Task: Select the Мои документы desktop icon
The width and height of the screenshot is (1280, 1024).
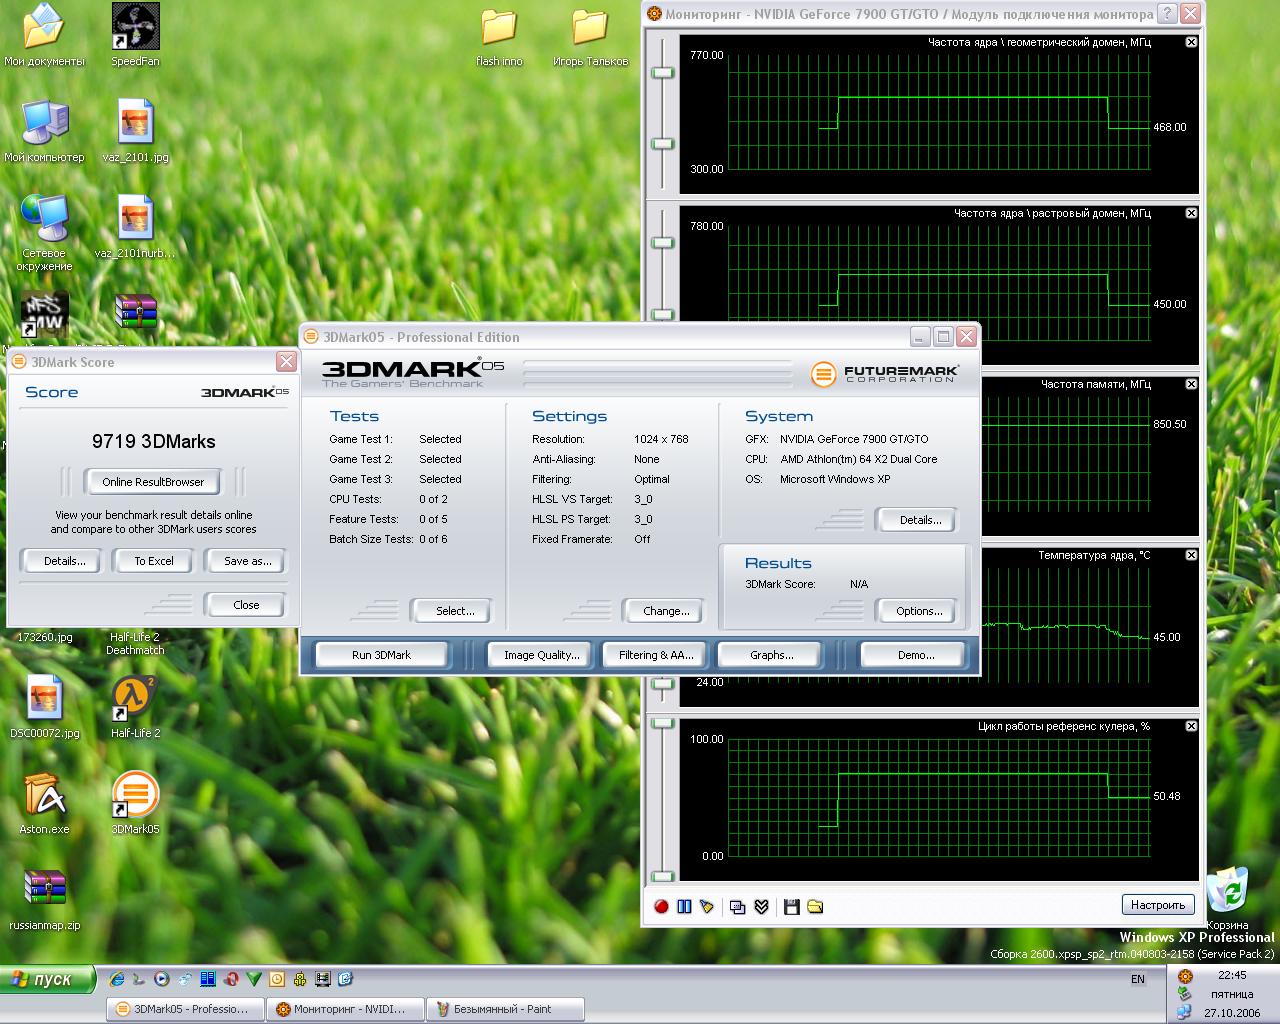Action: point(44,35)
